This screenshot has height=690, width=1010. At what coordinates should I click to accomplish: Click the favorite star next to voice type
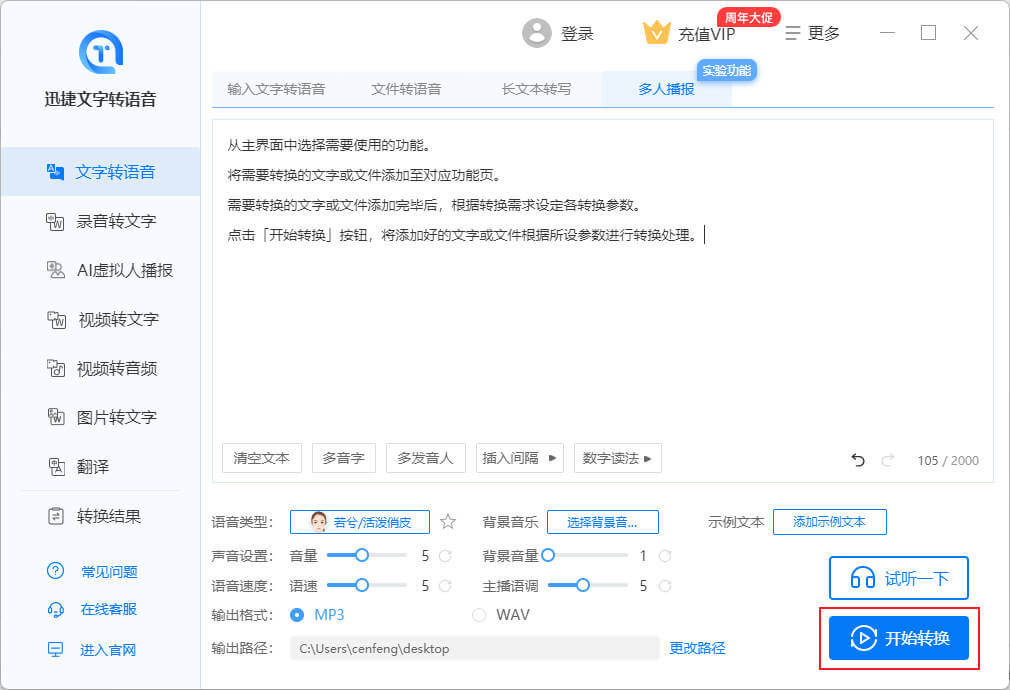tap(448, 521)
